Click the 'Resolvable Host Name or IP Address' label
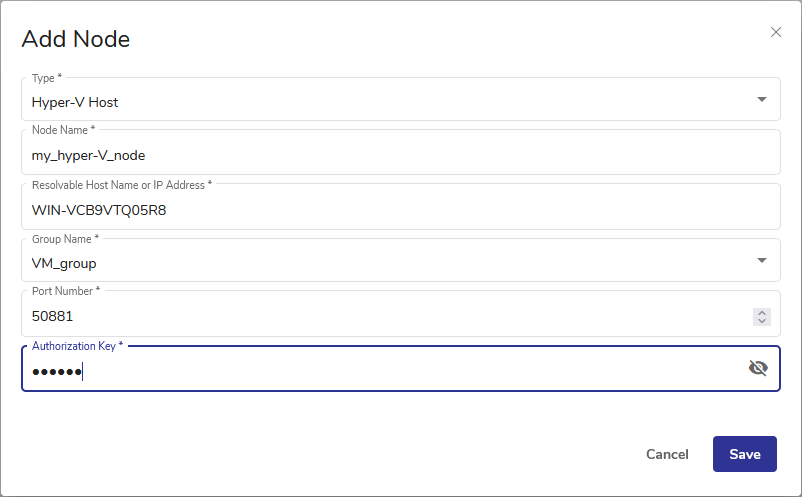Screen dimensions: 802x497 121,185
